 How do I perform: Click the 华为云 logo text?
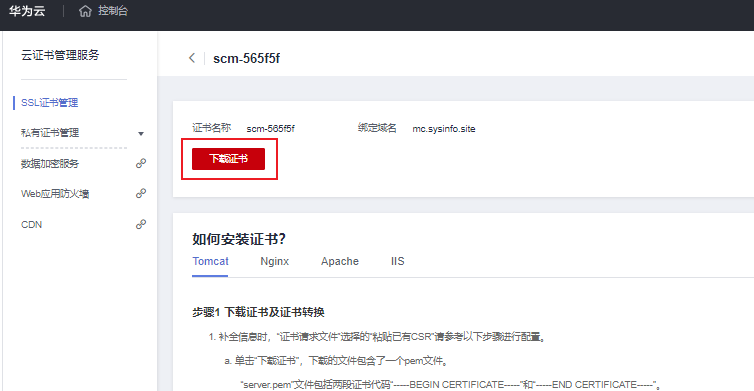click(x=27, y=11)
